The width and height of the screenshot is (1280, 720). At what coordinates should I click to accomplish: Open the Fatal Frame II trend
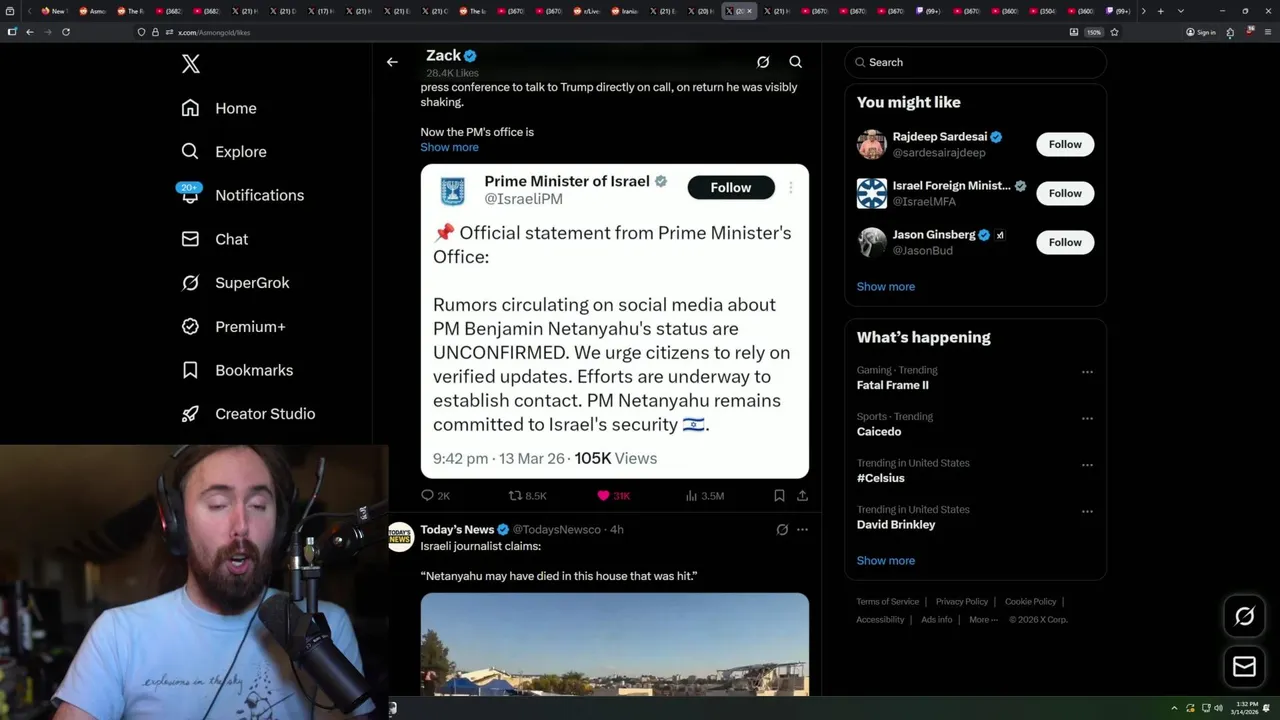[893, 385]
